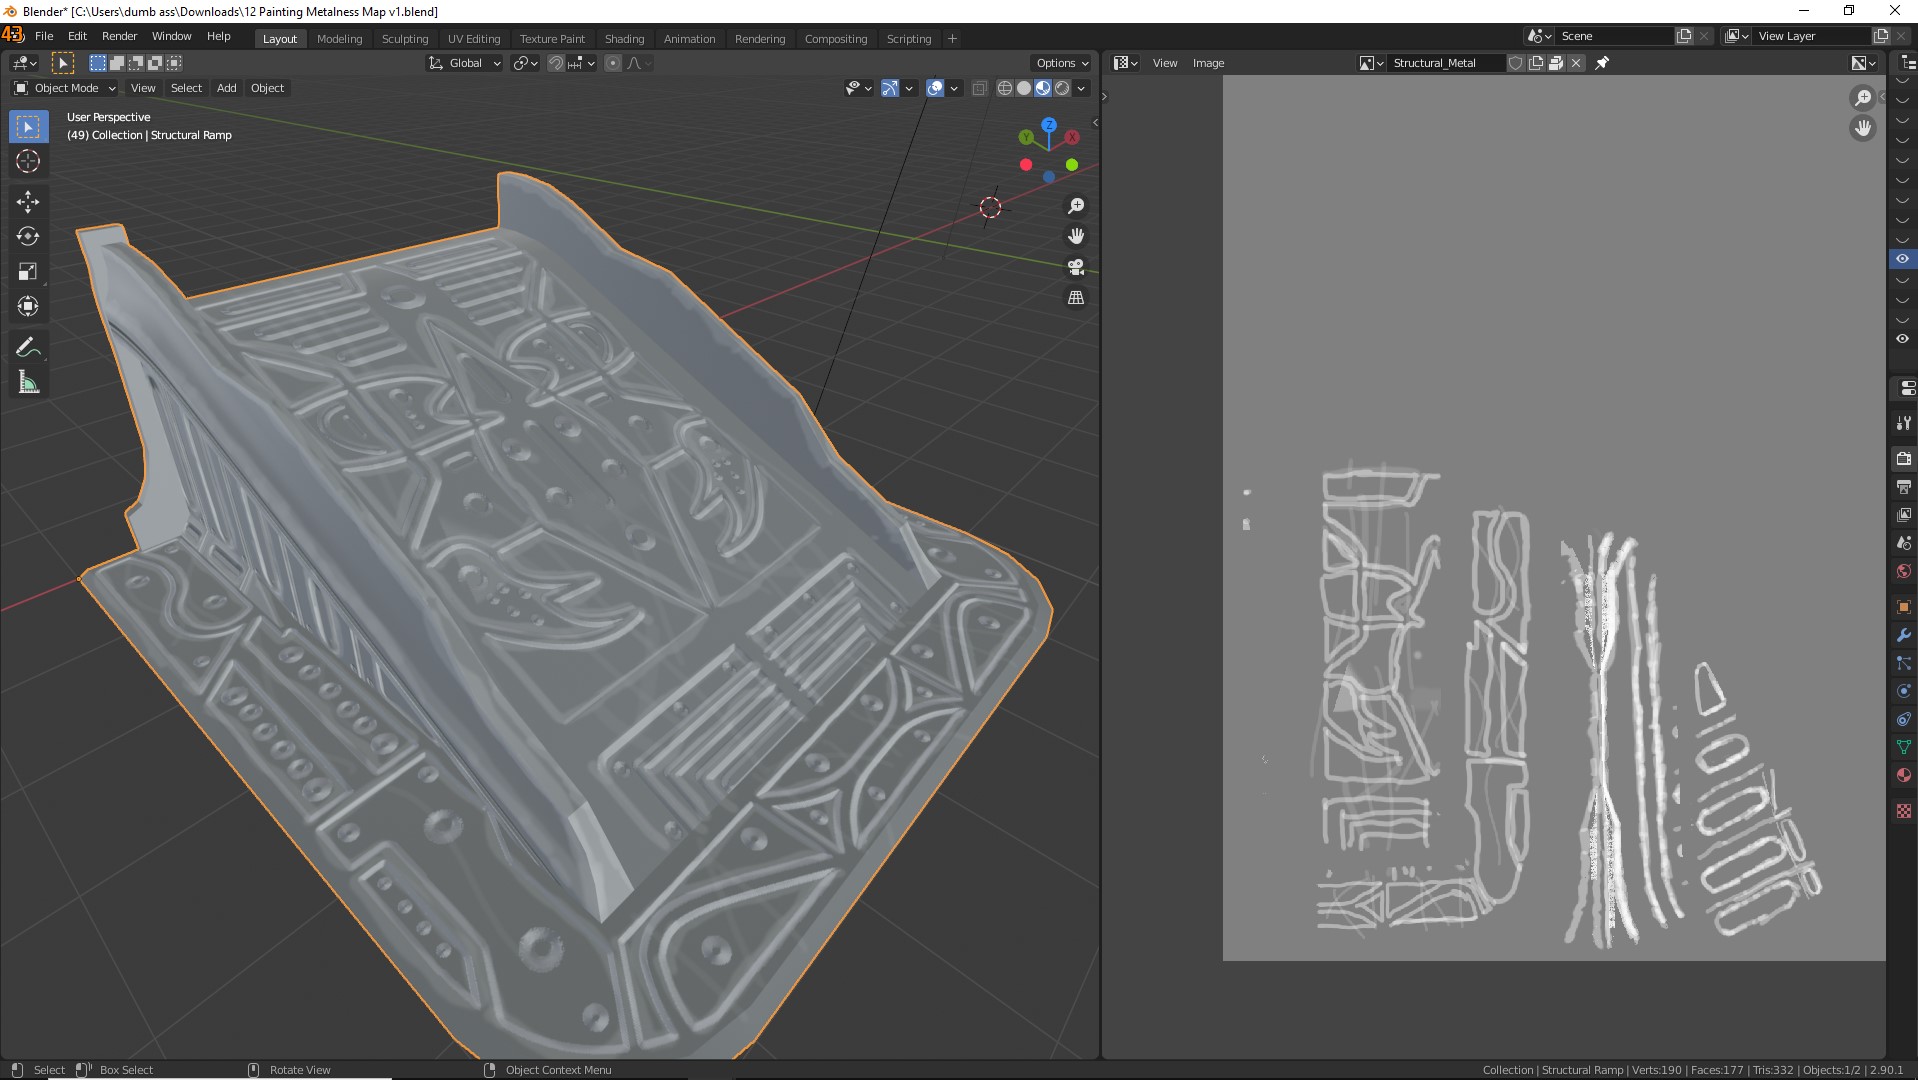Select the Move tool in the toolbar
Screen dimensions: 1918x1080
point(28,201)
